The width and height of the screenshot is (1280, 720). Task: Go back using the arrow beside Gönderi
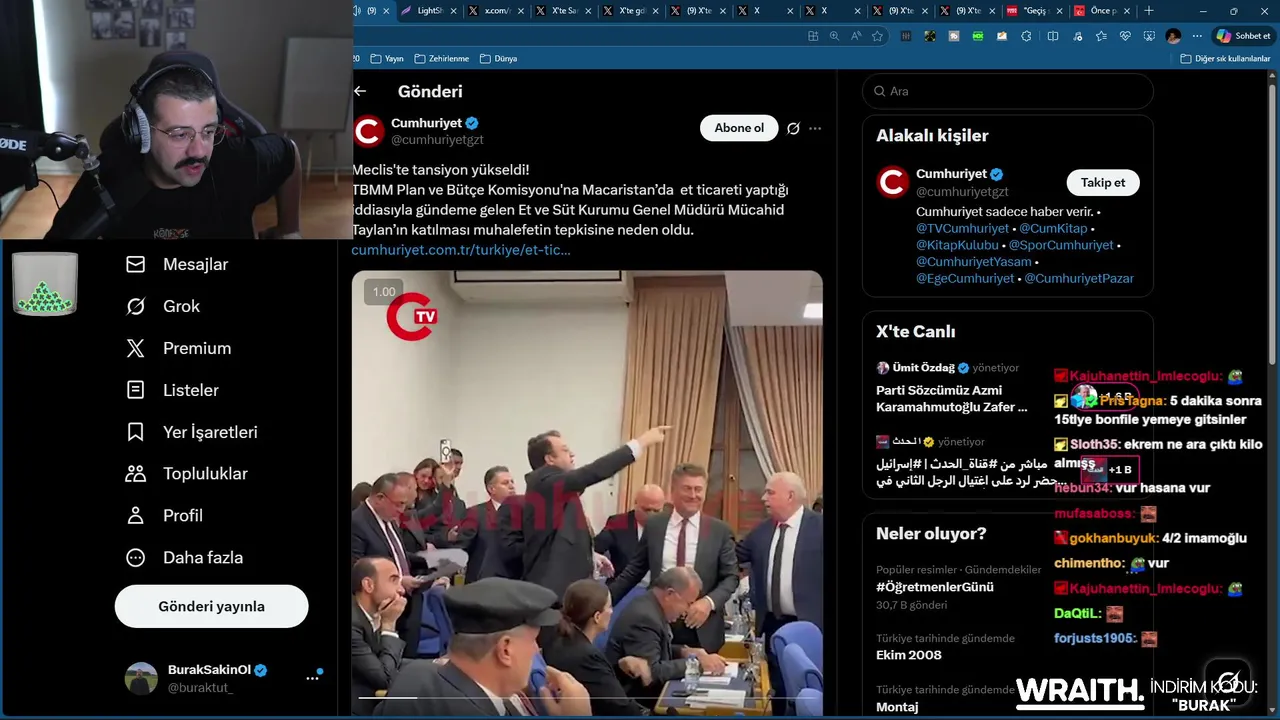click(x=360, y=91)
